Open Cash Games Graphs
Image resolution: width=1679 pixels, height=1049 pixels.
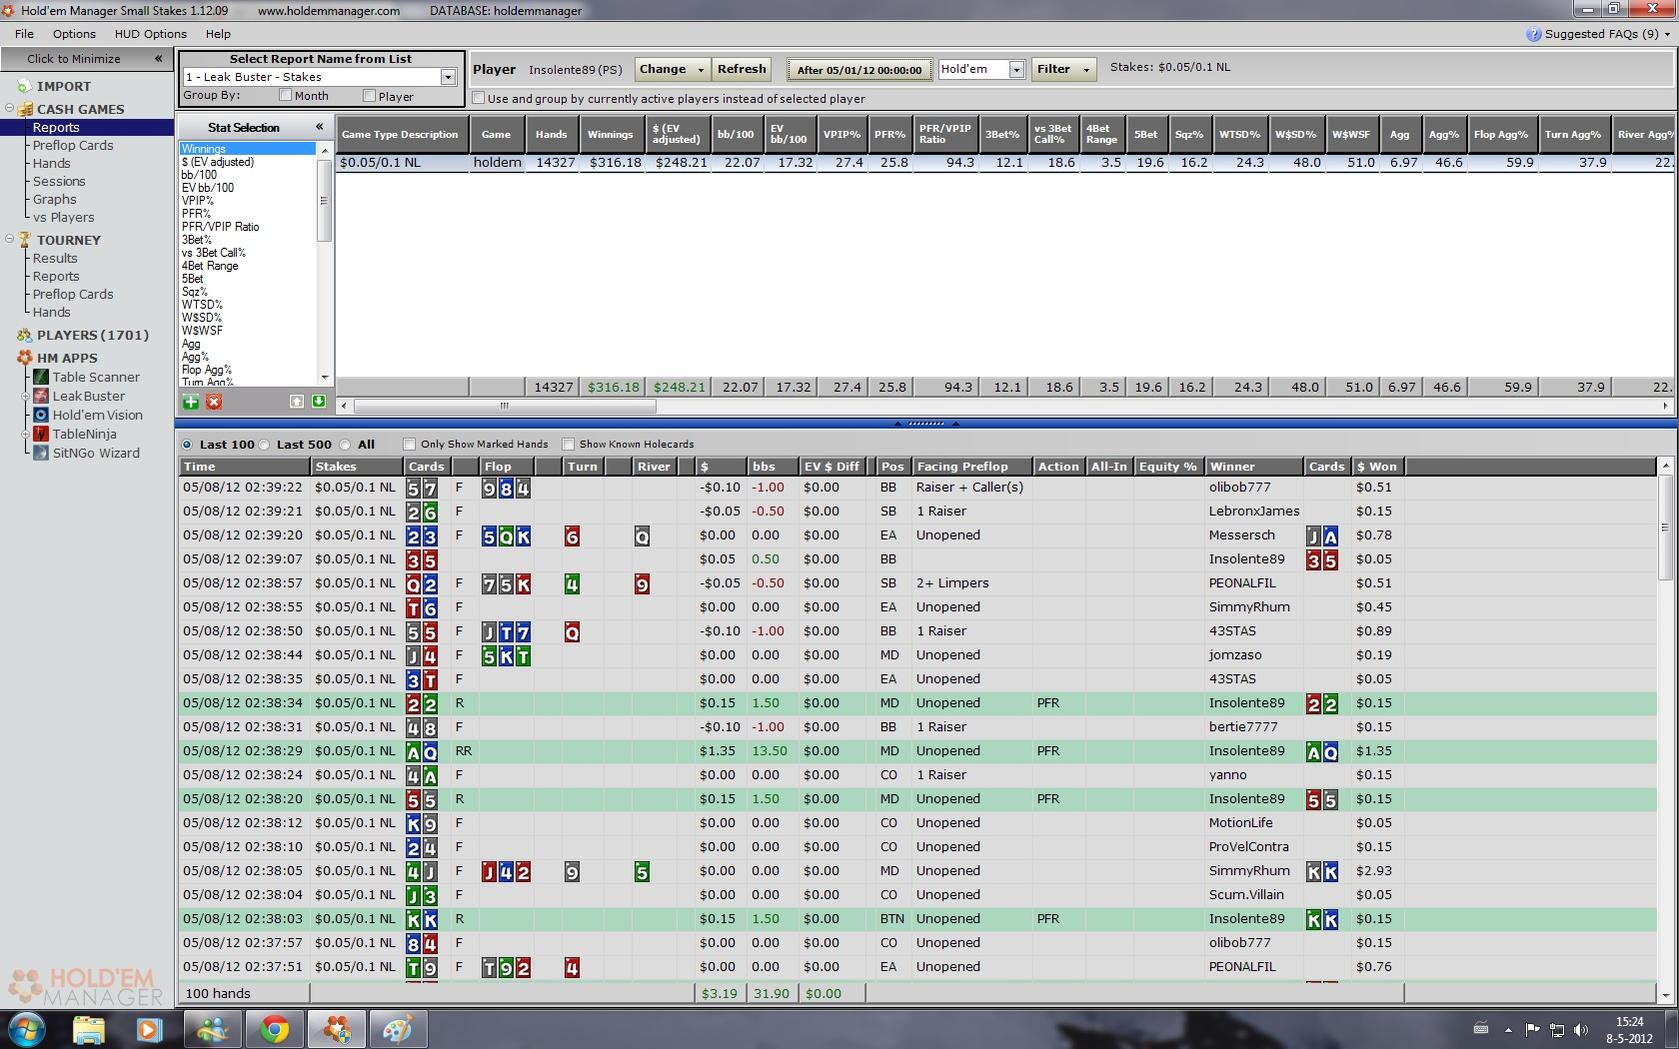point(54,199)
